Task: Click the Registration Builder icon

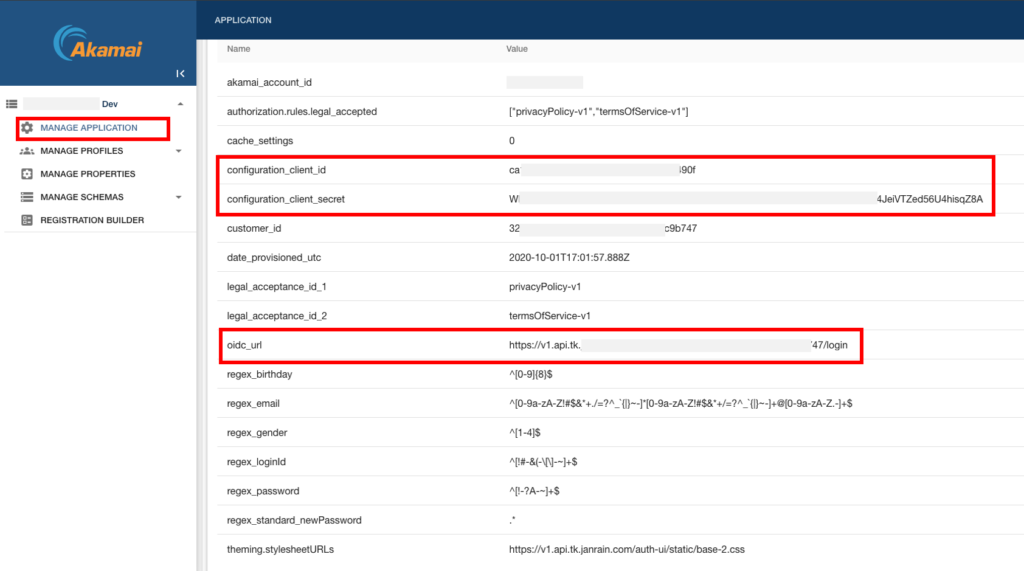Action: (27, 220)
